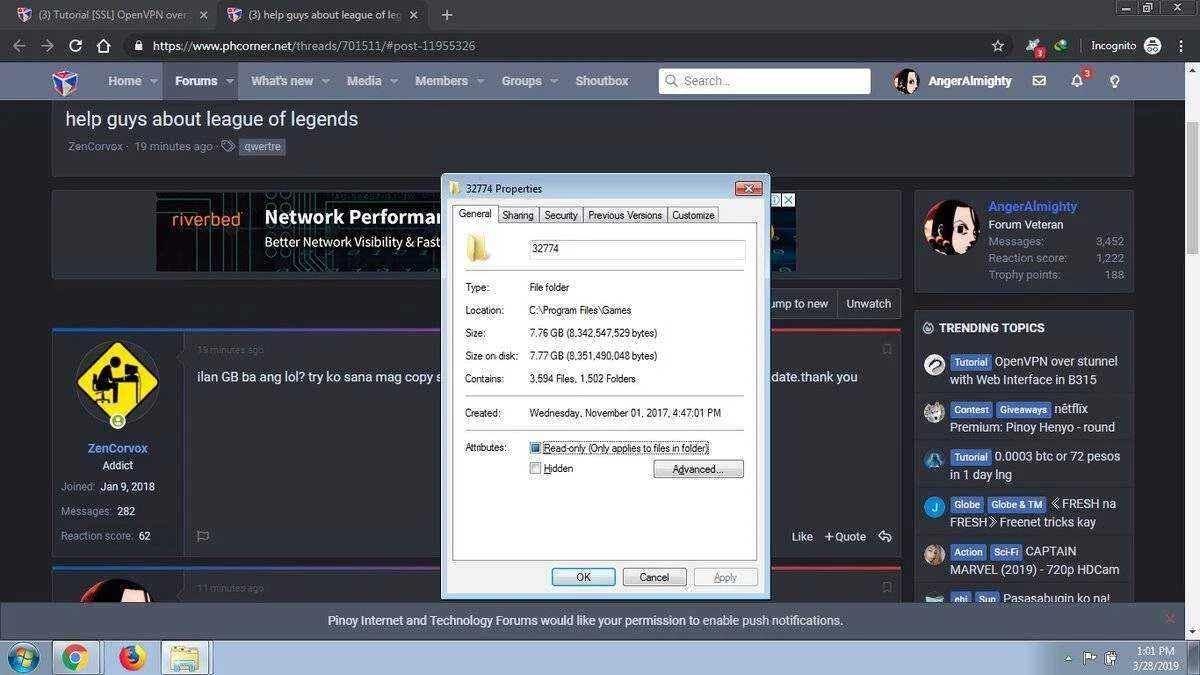The height and width of the screenshot is (675, 1200).
Task: Click the reply arrow icon beside Quote
Action: [884, 536]
